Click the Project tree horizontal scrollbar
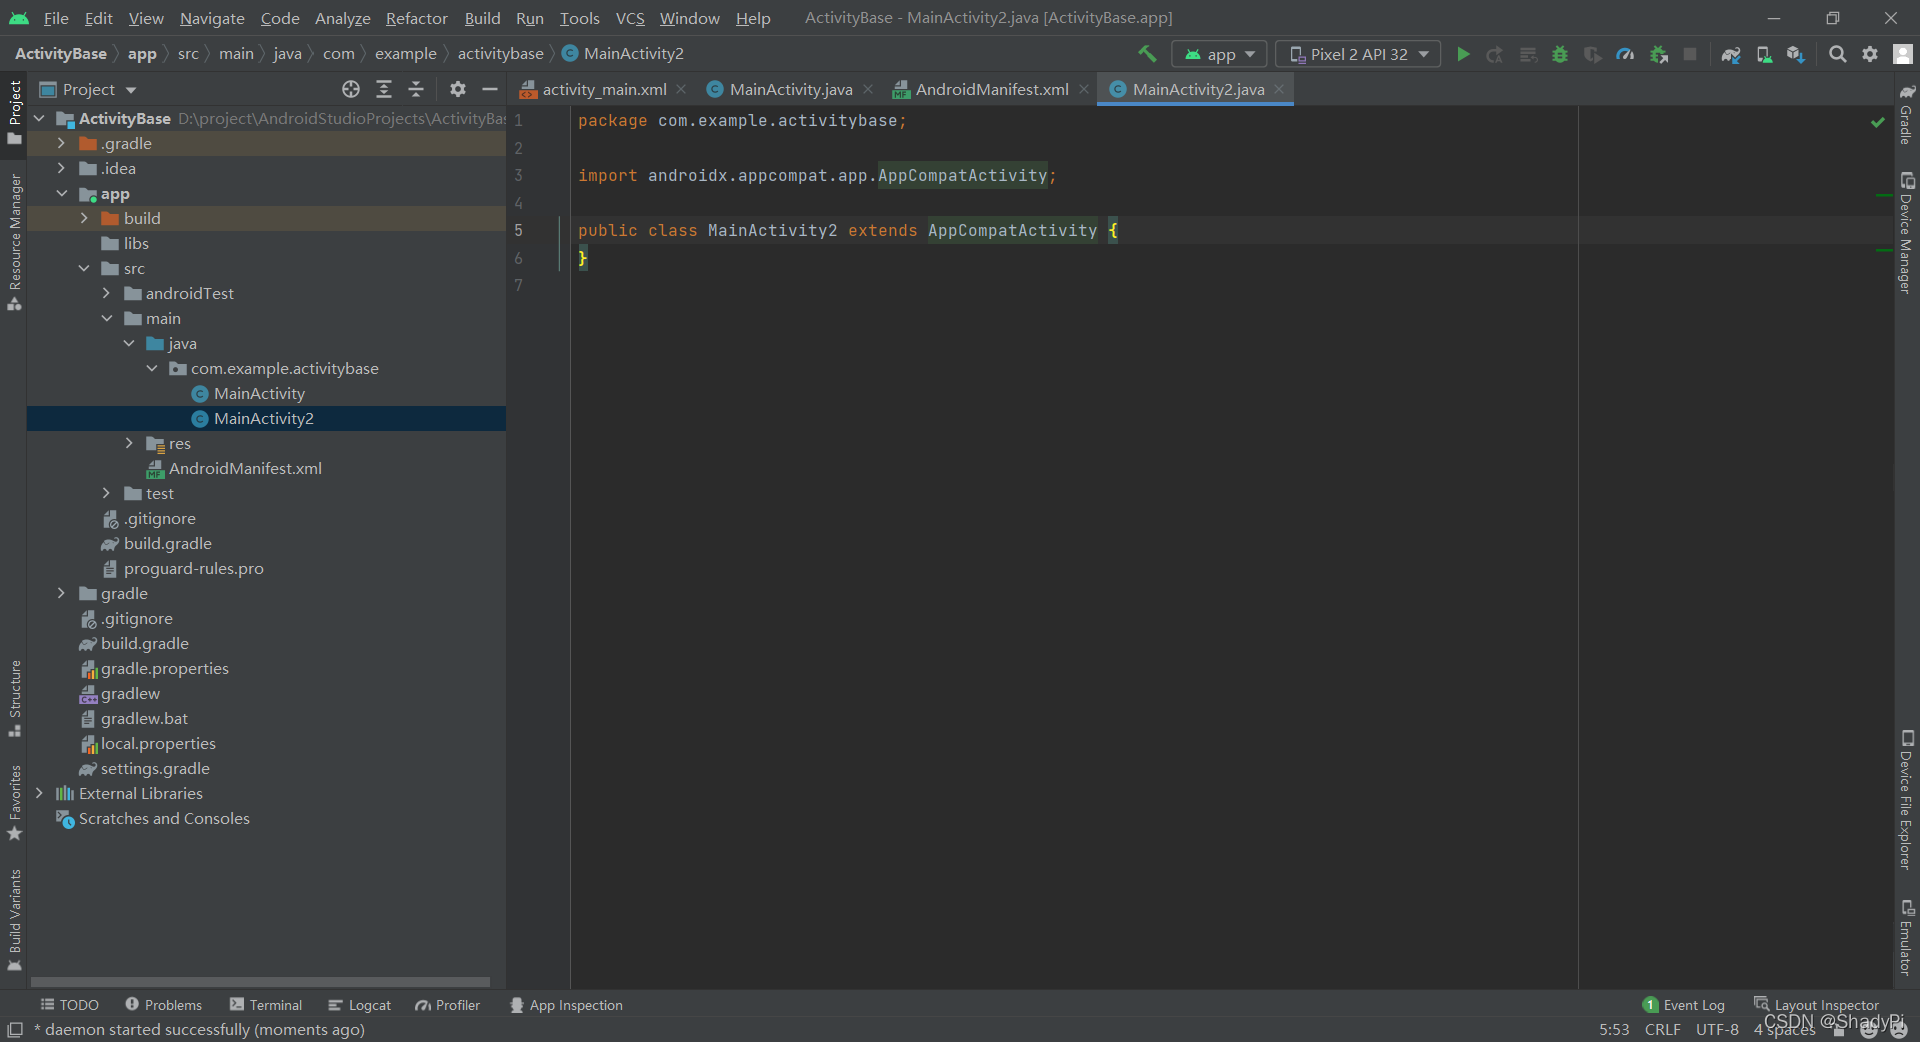The width and height of the screenshot is (1920, 1042). click(260, 982)
